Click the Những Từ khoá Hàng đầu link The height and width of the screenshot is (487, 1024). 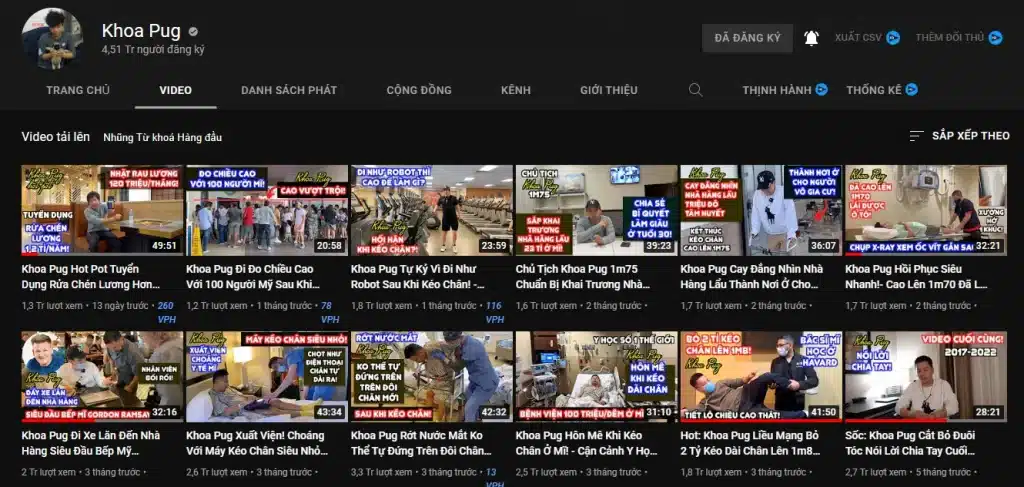click(x=163, y=137)
